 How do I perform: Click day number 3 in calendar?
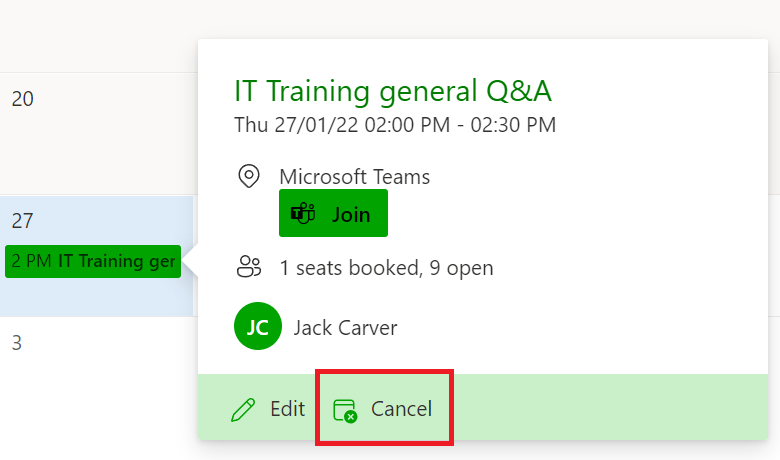pos(17,343)
